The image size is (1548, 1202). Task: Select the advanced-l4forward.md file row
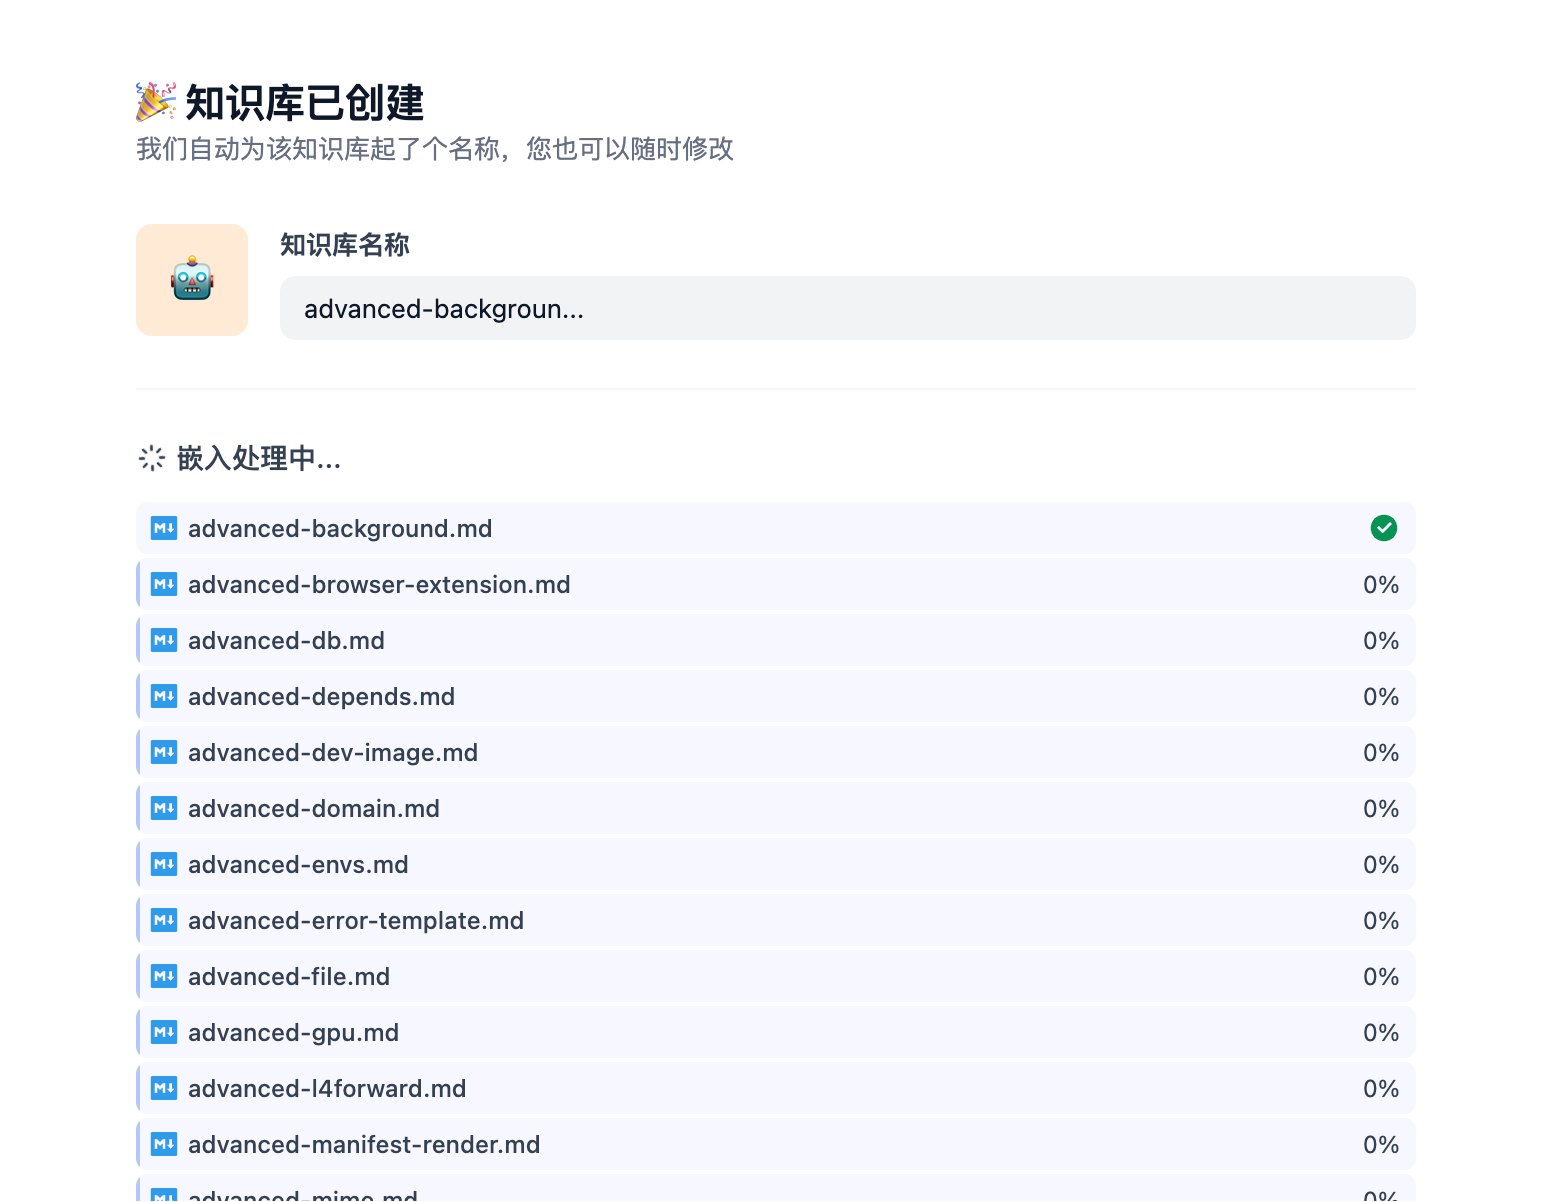[776, 1088]
